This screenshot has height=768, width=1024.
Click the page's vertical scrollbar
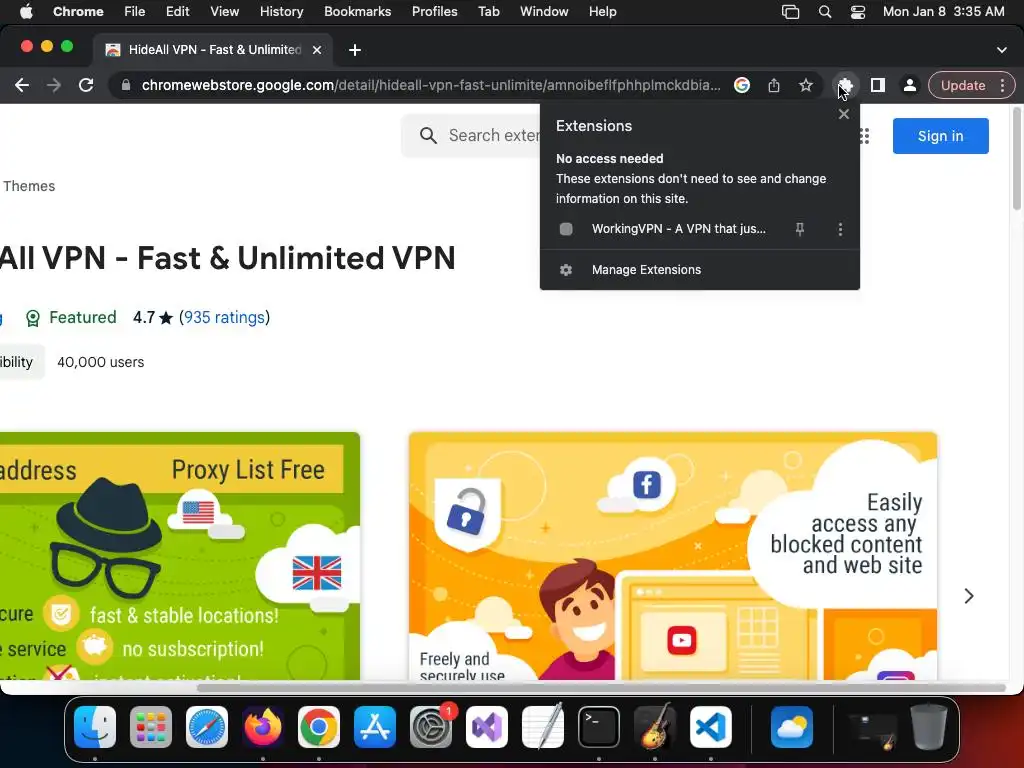pyautogui.click(x=1017, y=159)
